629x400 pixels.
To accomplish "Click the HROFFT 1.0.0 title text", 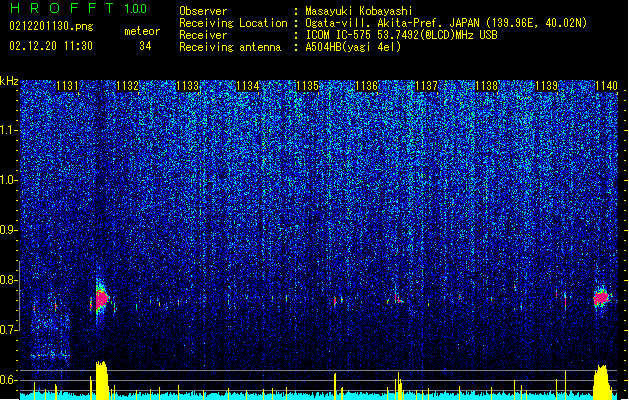I will pos(79,8).
